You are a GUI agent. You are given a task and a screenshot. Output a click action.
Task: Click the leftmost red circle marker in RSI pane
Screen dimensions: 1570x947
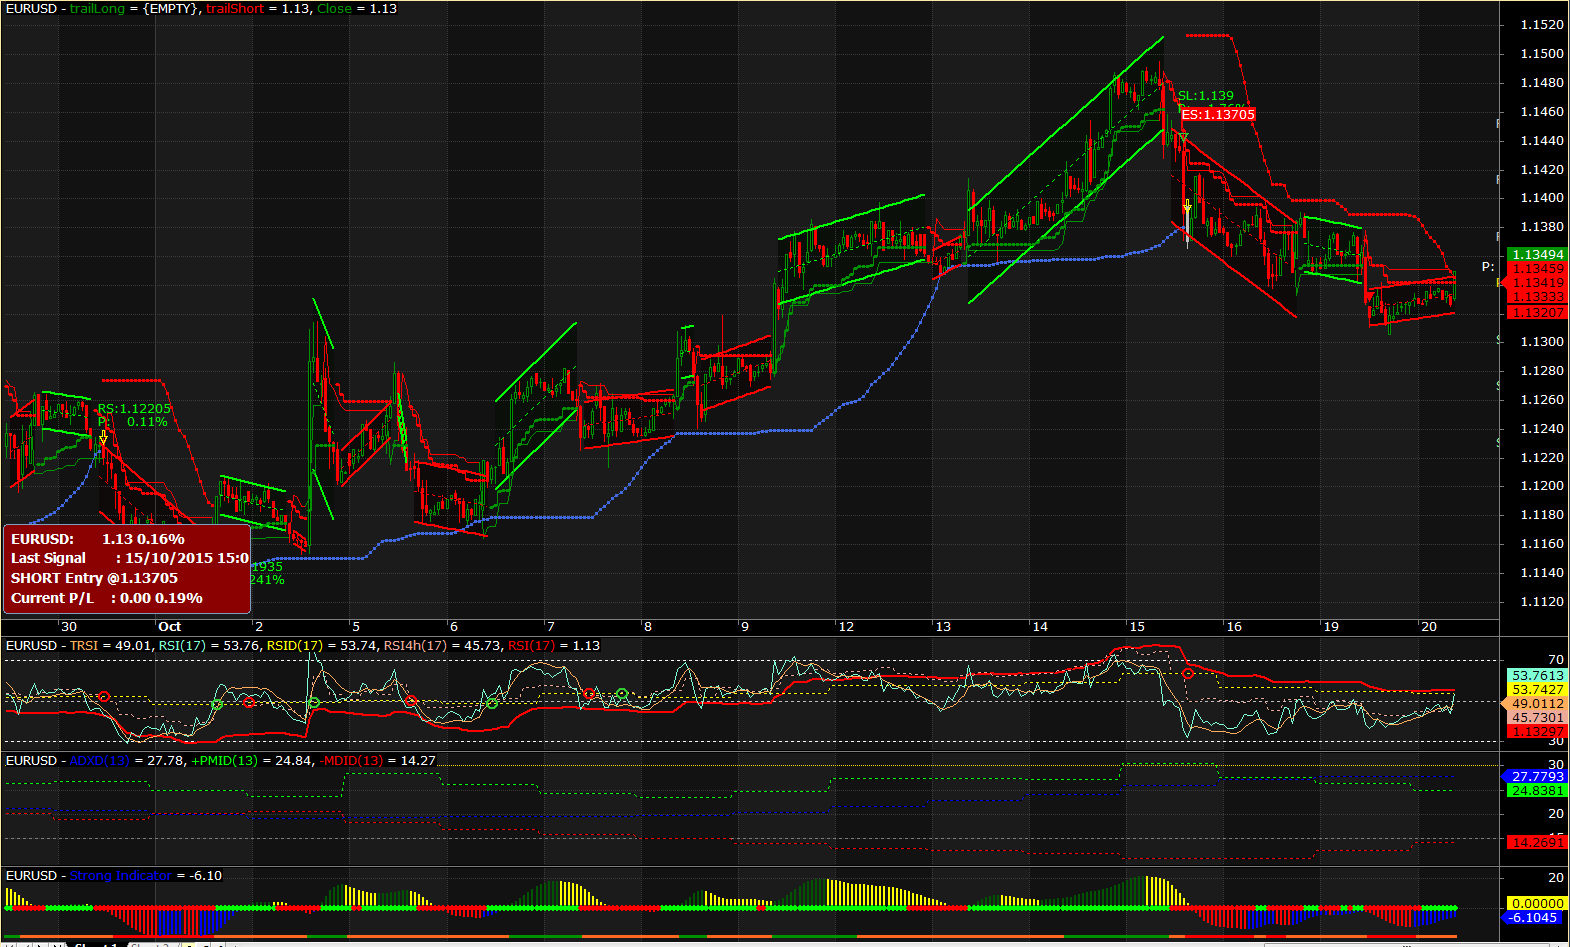click(104, 697)
